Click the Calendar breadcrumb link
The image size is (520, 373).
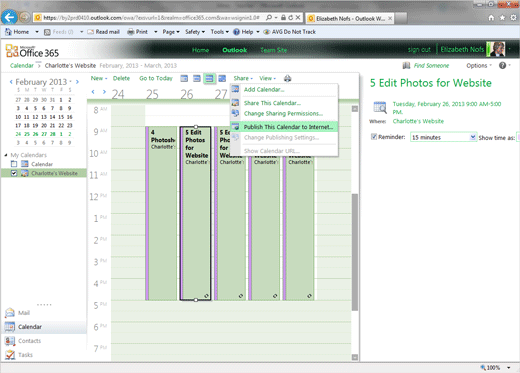(22, 65)
